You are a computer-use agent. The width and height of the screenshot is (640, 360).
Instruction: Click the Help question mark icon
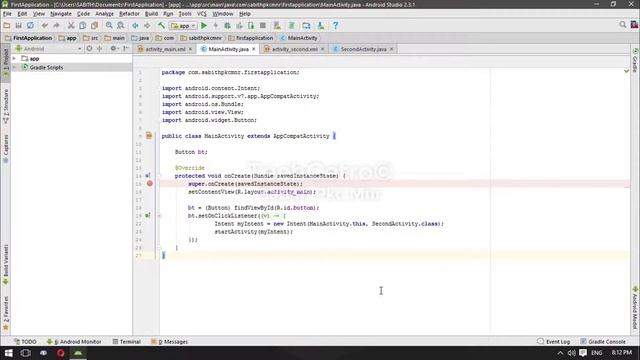point(336,25)
